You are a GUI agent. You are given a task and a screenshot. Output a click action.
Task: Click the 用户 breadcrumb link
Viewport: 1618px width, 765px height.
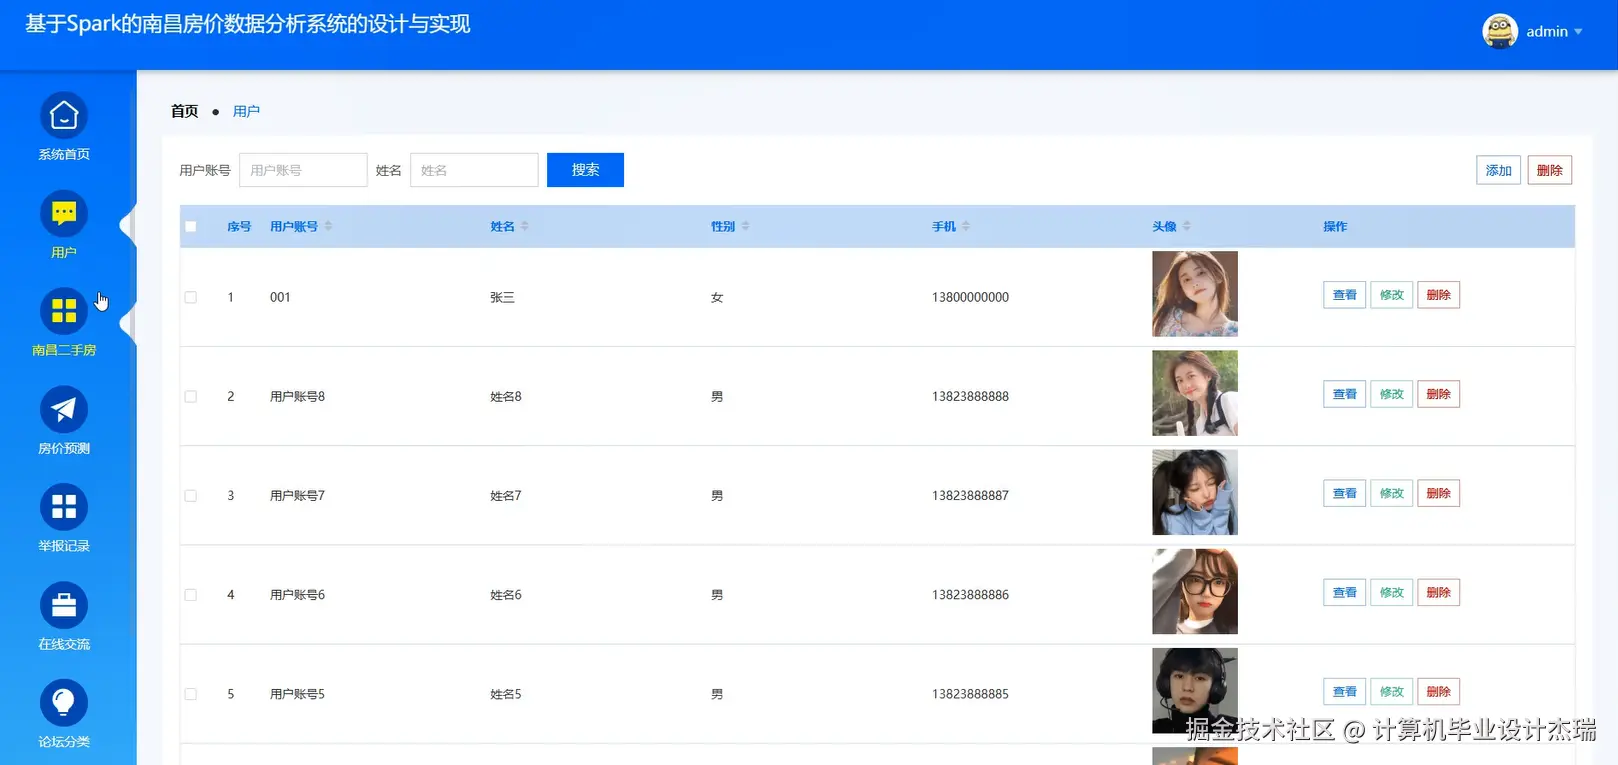click(246, 111)
